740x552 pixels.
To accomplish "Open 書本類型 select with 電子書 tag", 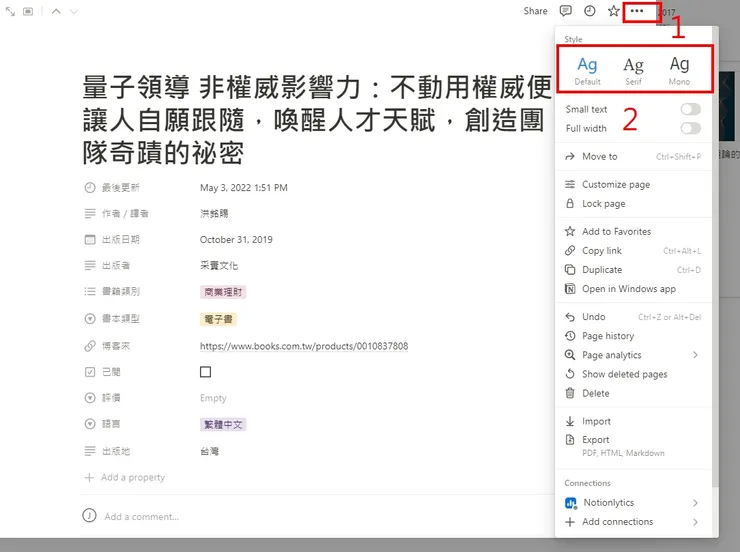I will coord(218,319).
